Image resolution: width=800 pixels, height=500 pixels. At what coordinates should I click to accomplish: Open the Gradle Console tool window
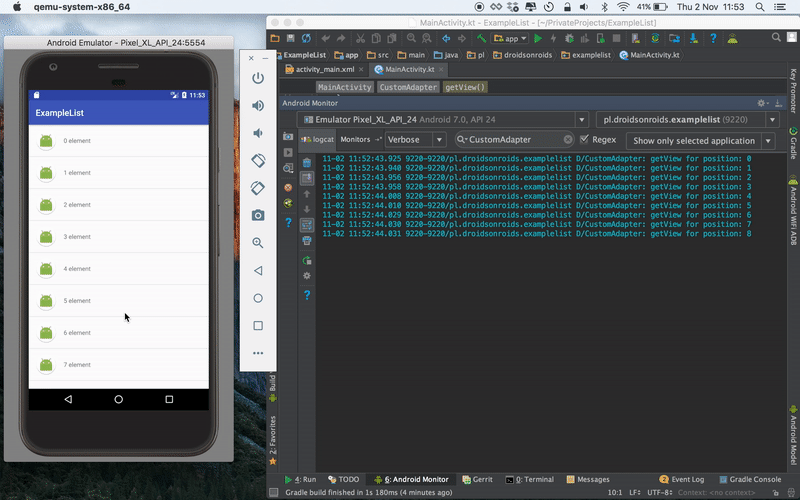coord(750,480)
